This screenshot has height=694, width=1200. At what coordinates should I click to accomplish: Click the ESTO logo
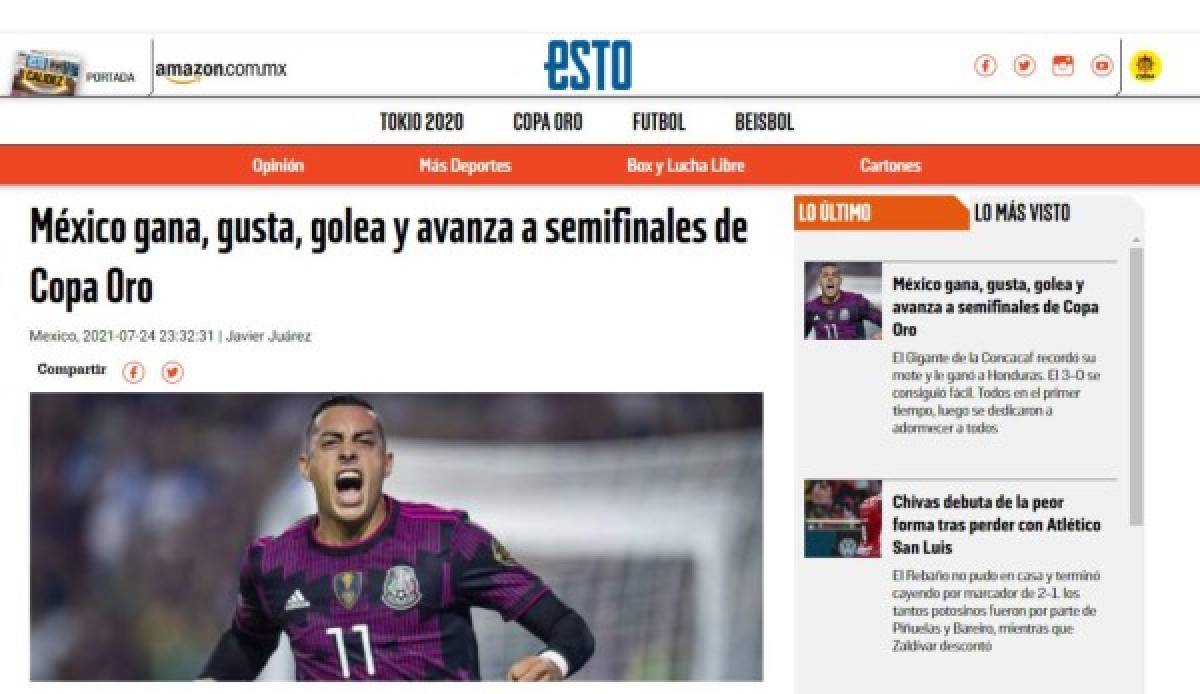coord(588,66)
